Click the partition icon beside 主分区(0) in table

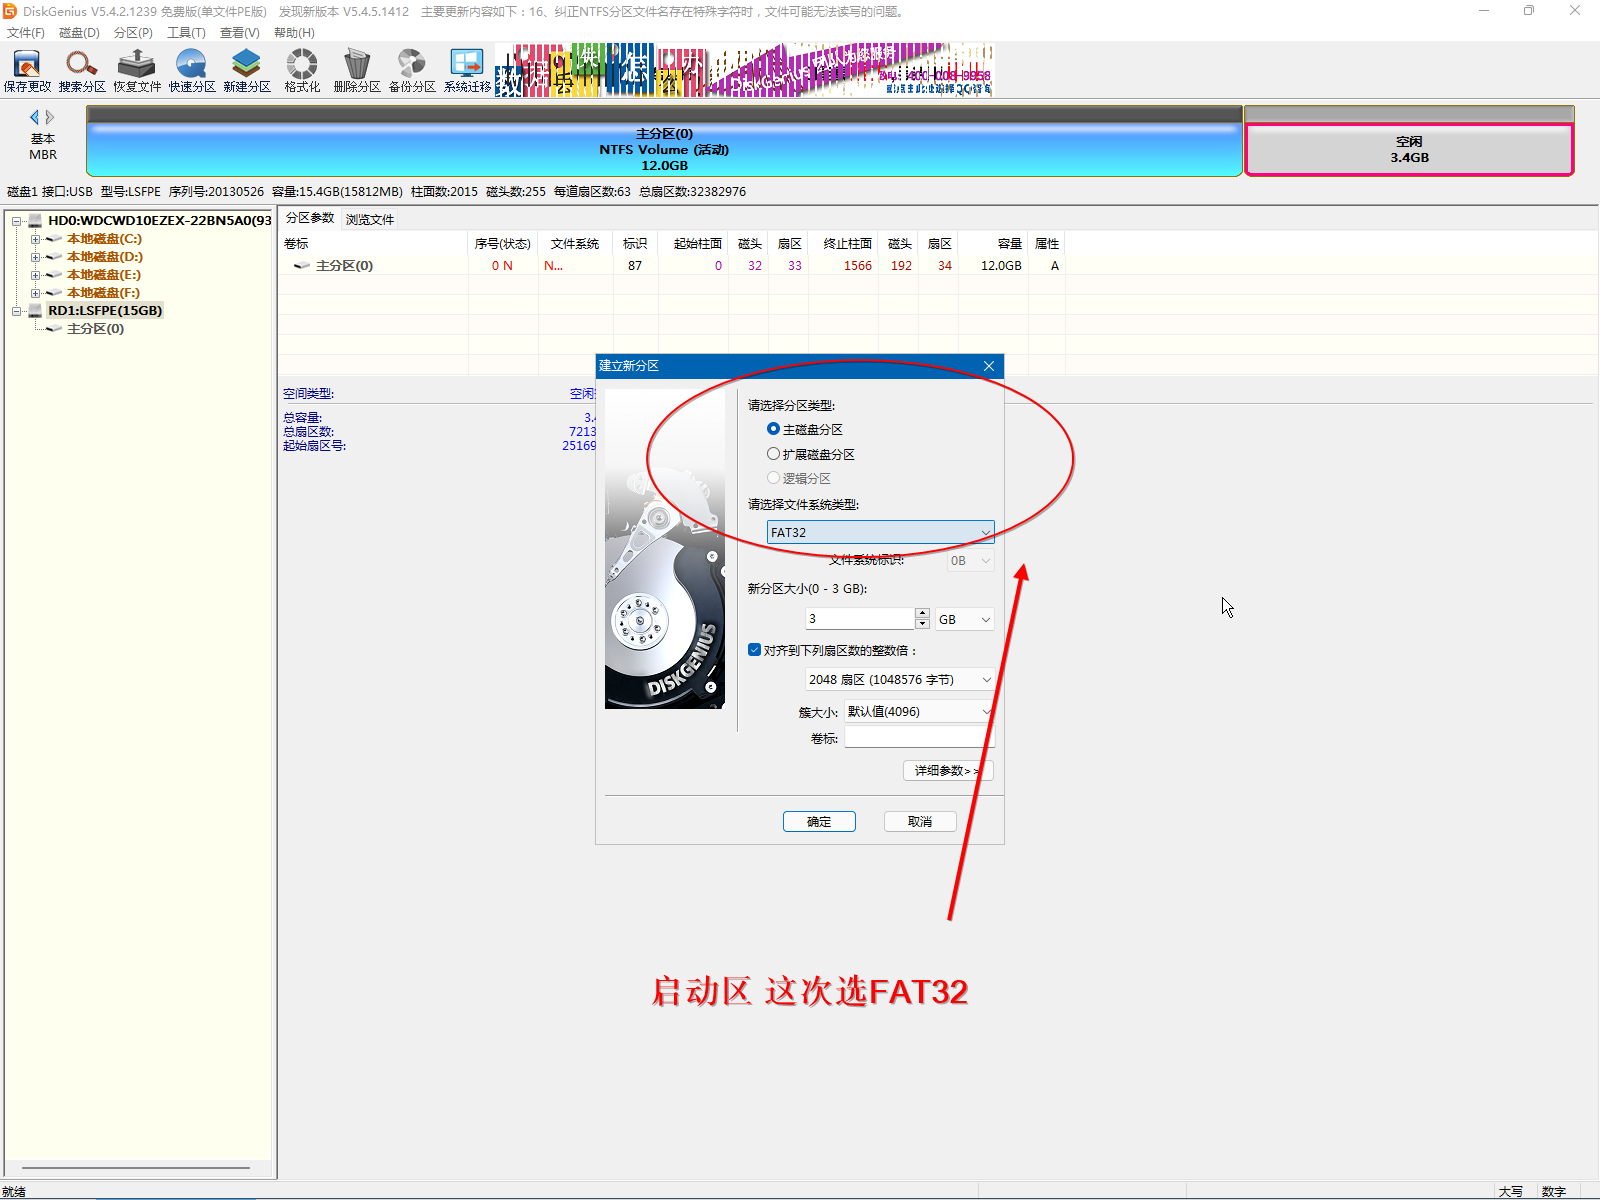tap(301, 266)
